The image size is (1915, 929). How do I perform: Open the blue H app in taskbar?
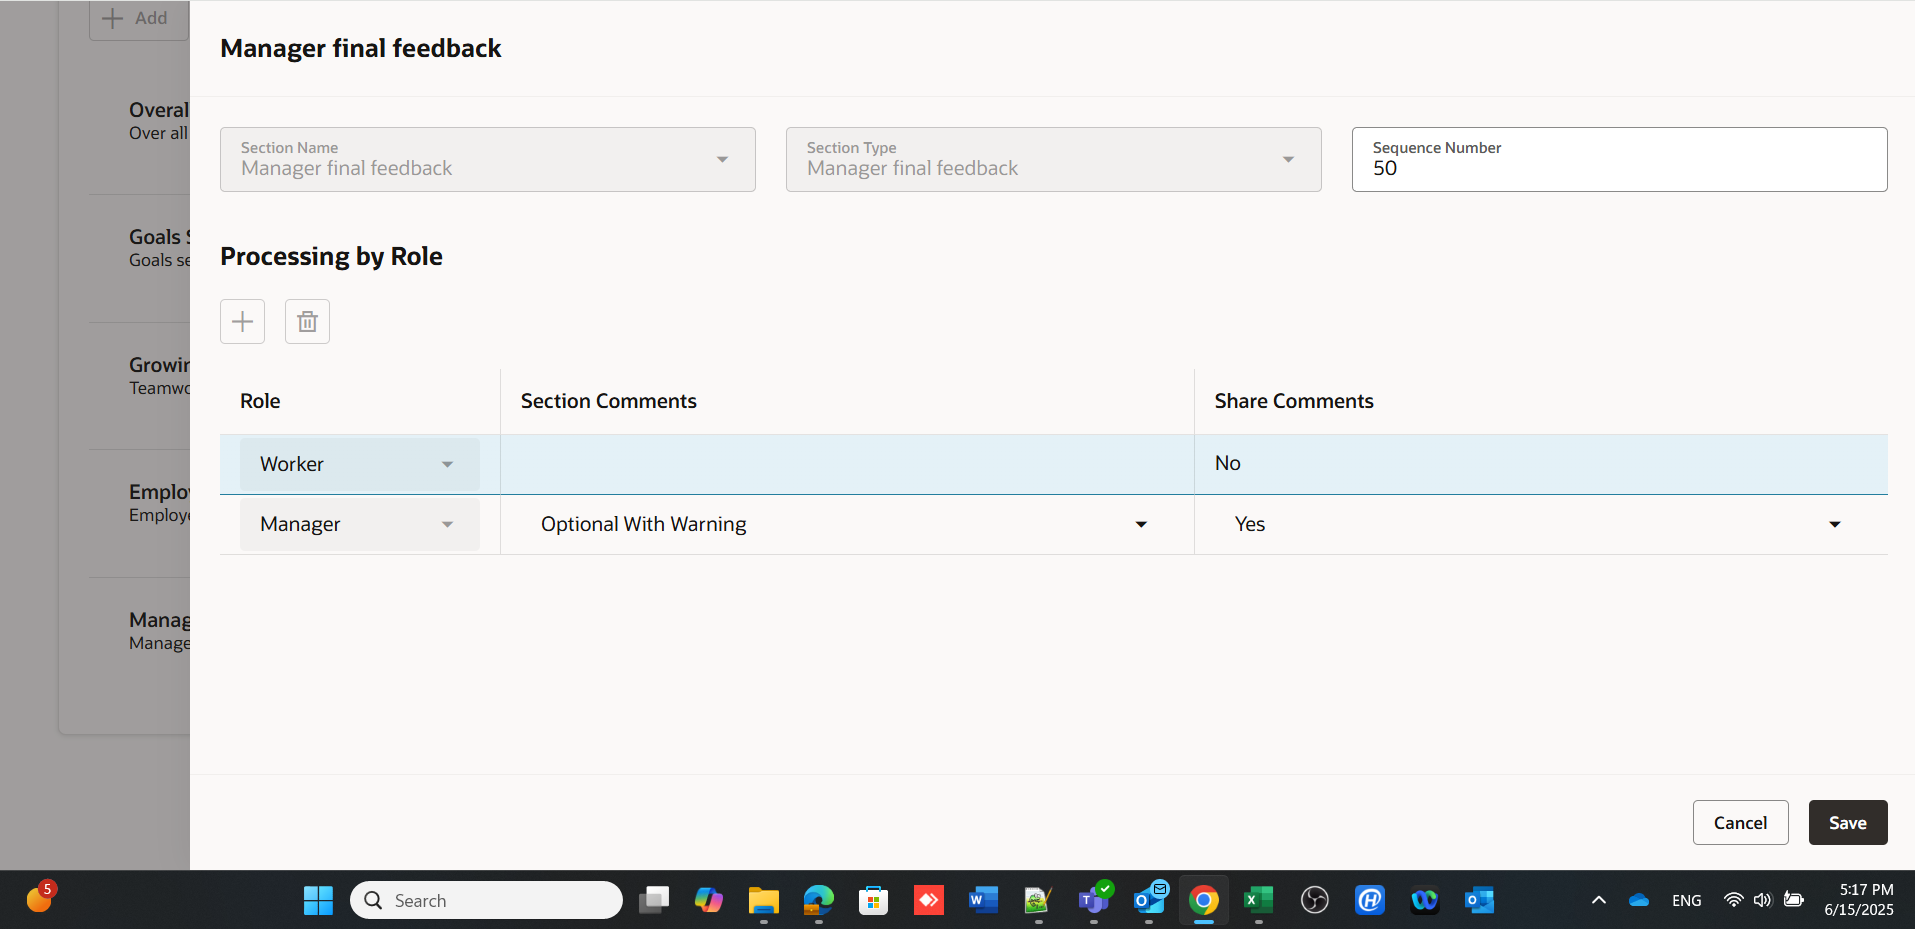coord(1369,900)
